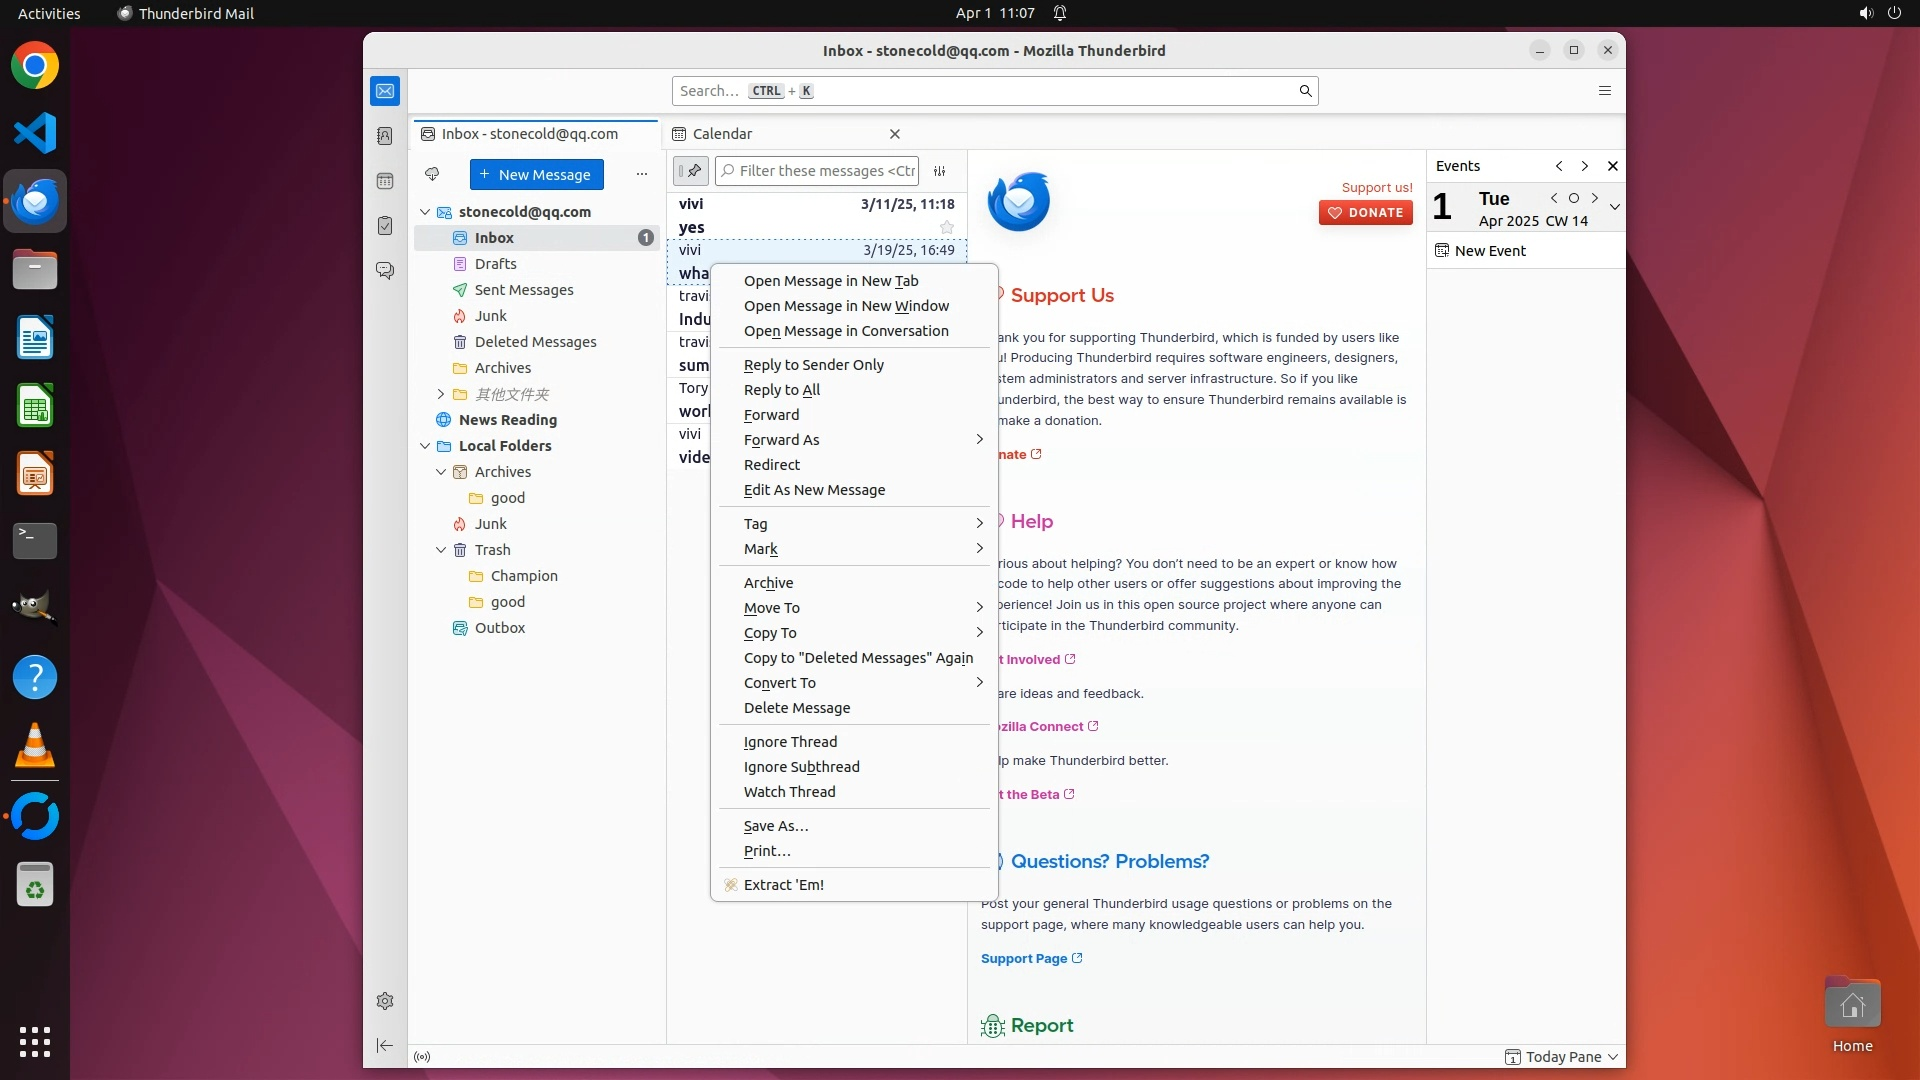
Task: Click the Filter these messages field
Action: [826, 171]
